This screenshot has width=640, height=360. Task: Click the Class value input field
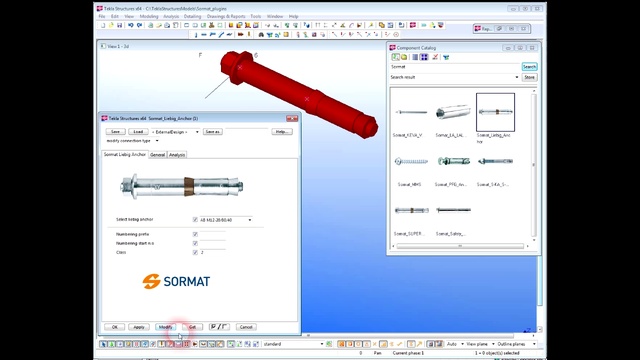point(213,252)
